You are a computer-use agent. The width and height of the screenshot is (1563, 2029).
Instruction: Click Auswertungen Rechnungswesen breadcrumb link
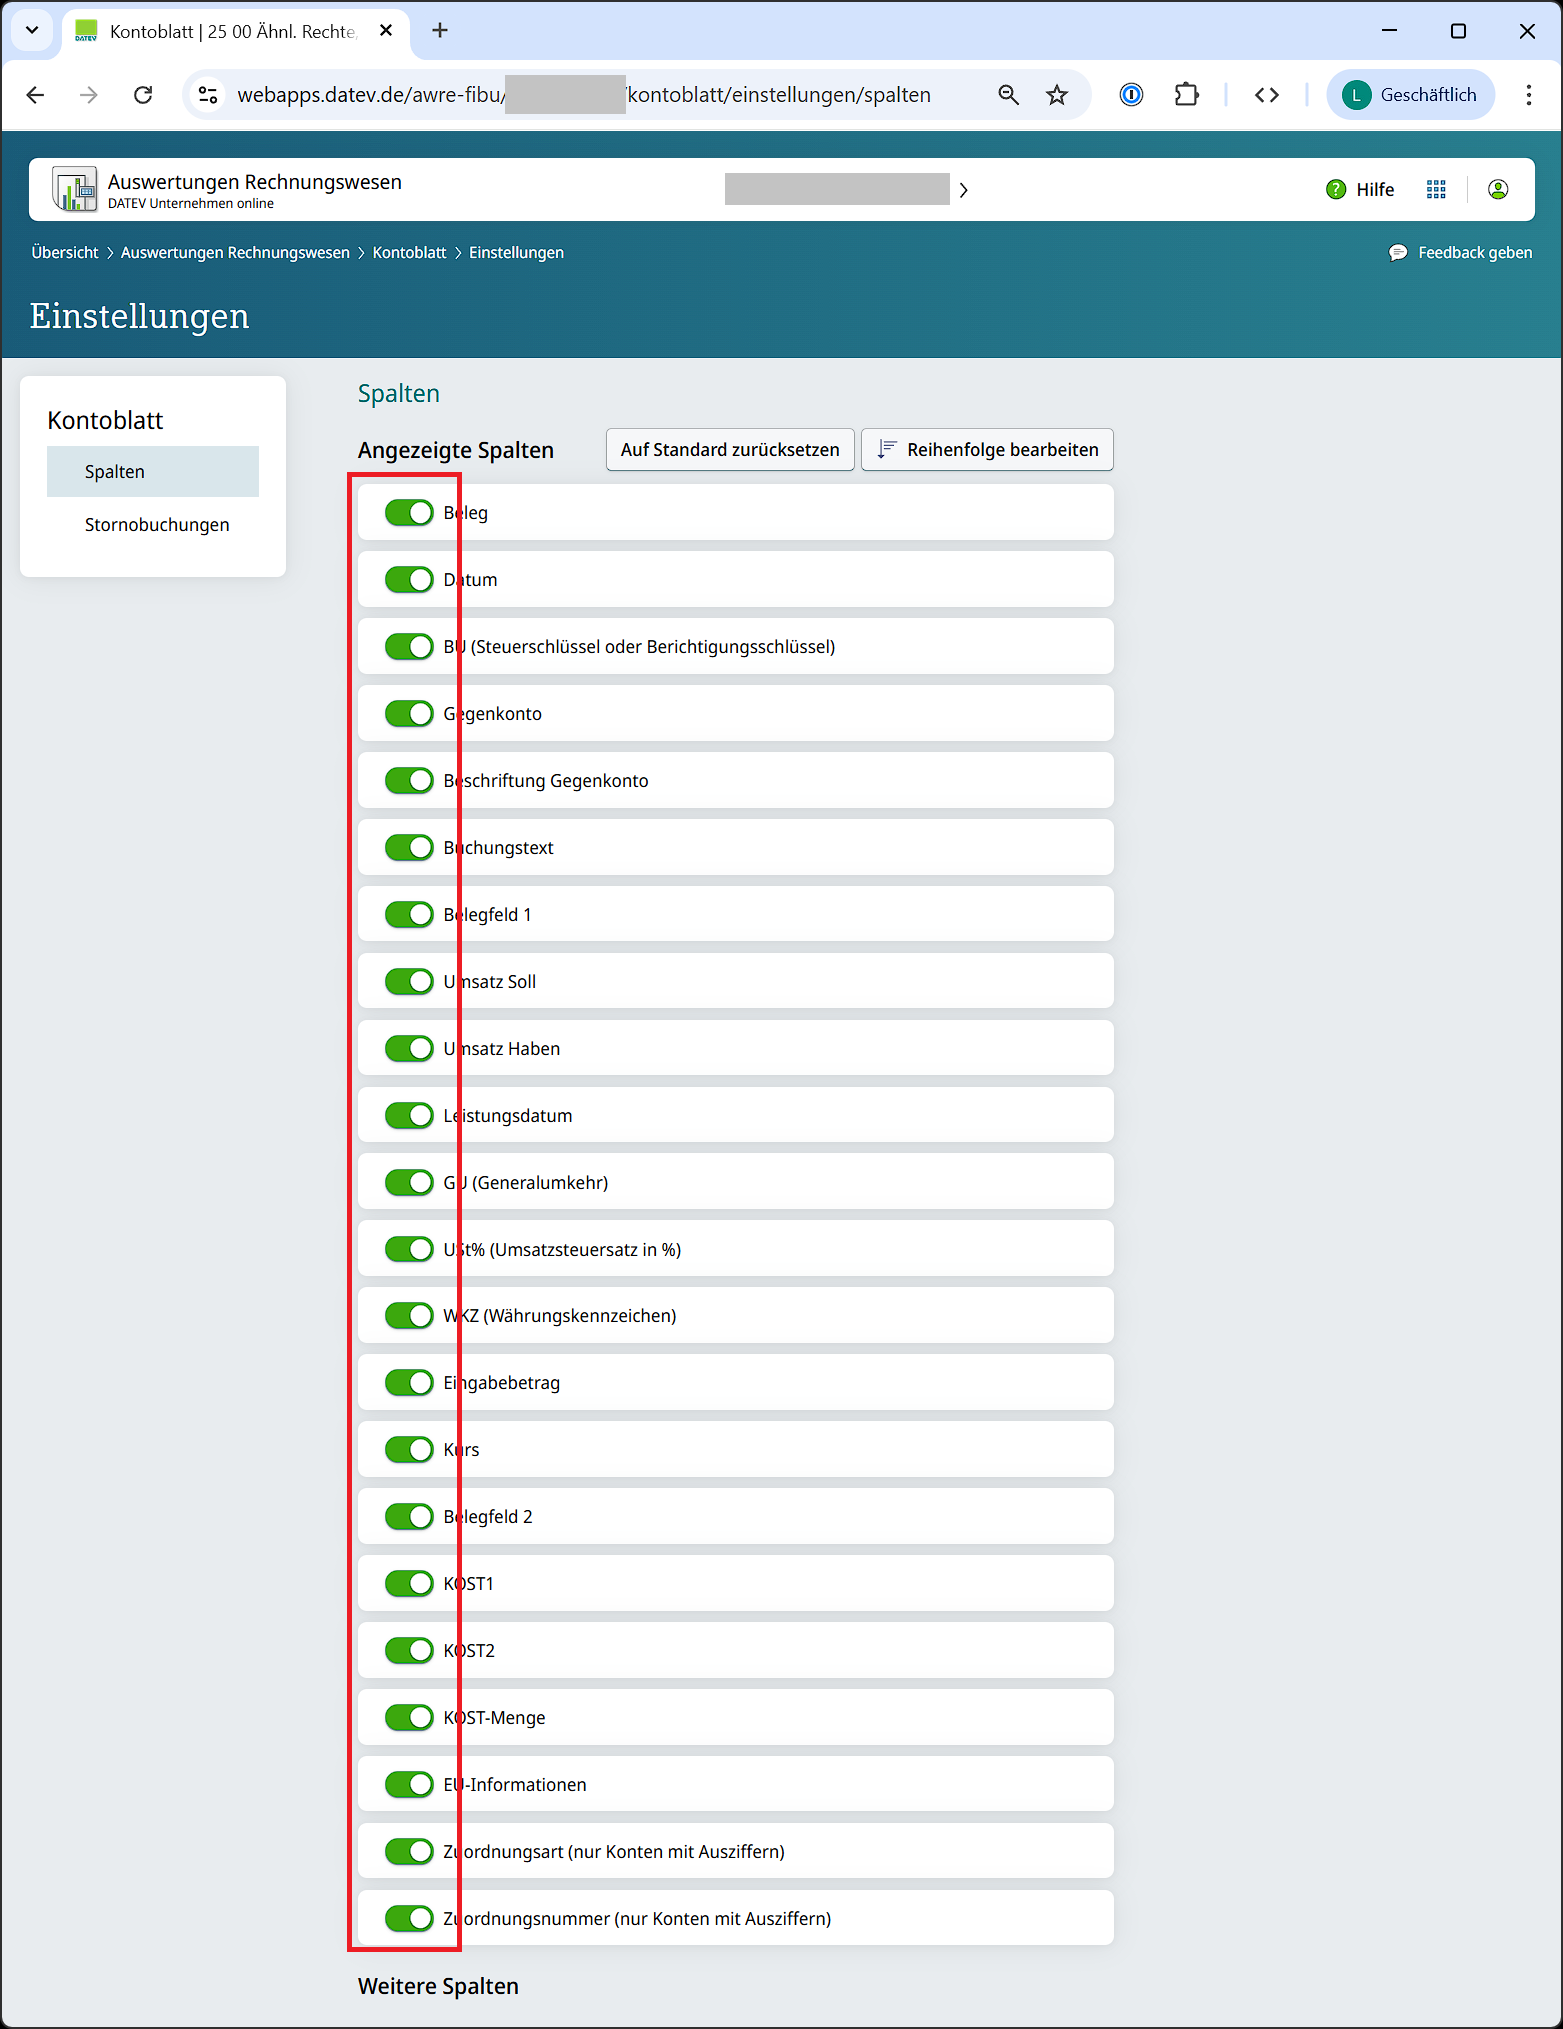pyautogui.click(x=235, y=253)
